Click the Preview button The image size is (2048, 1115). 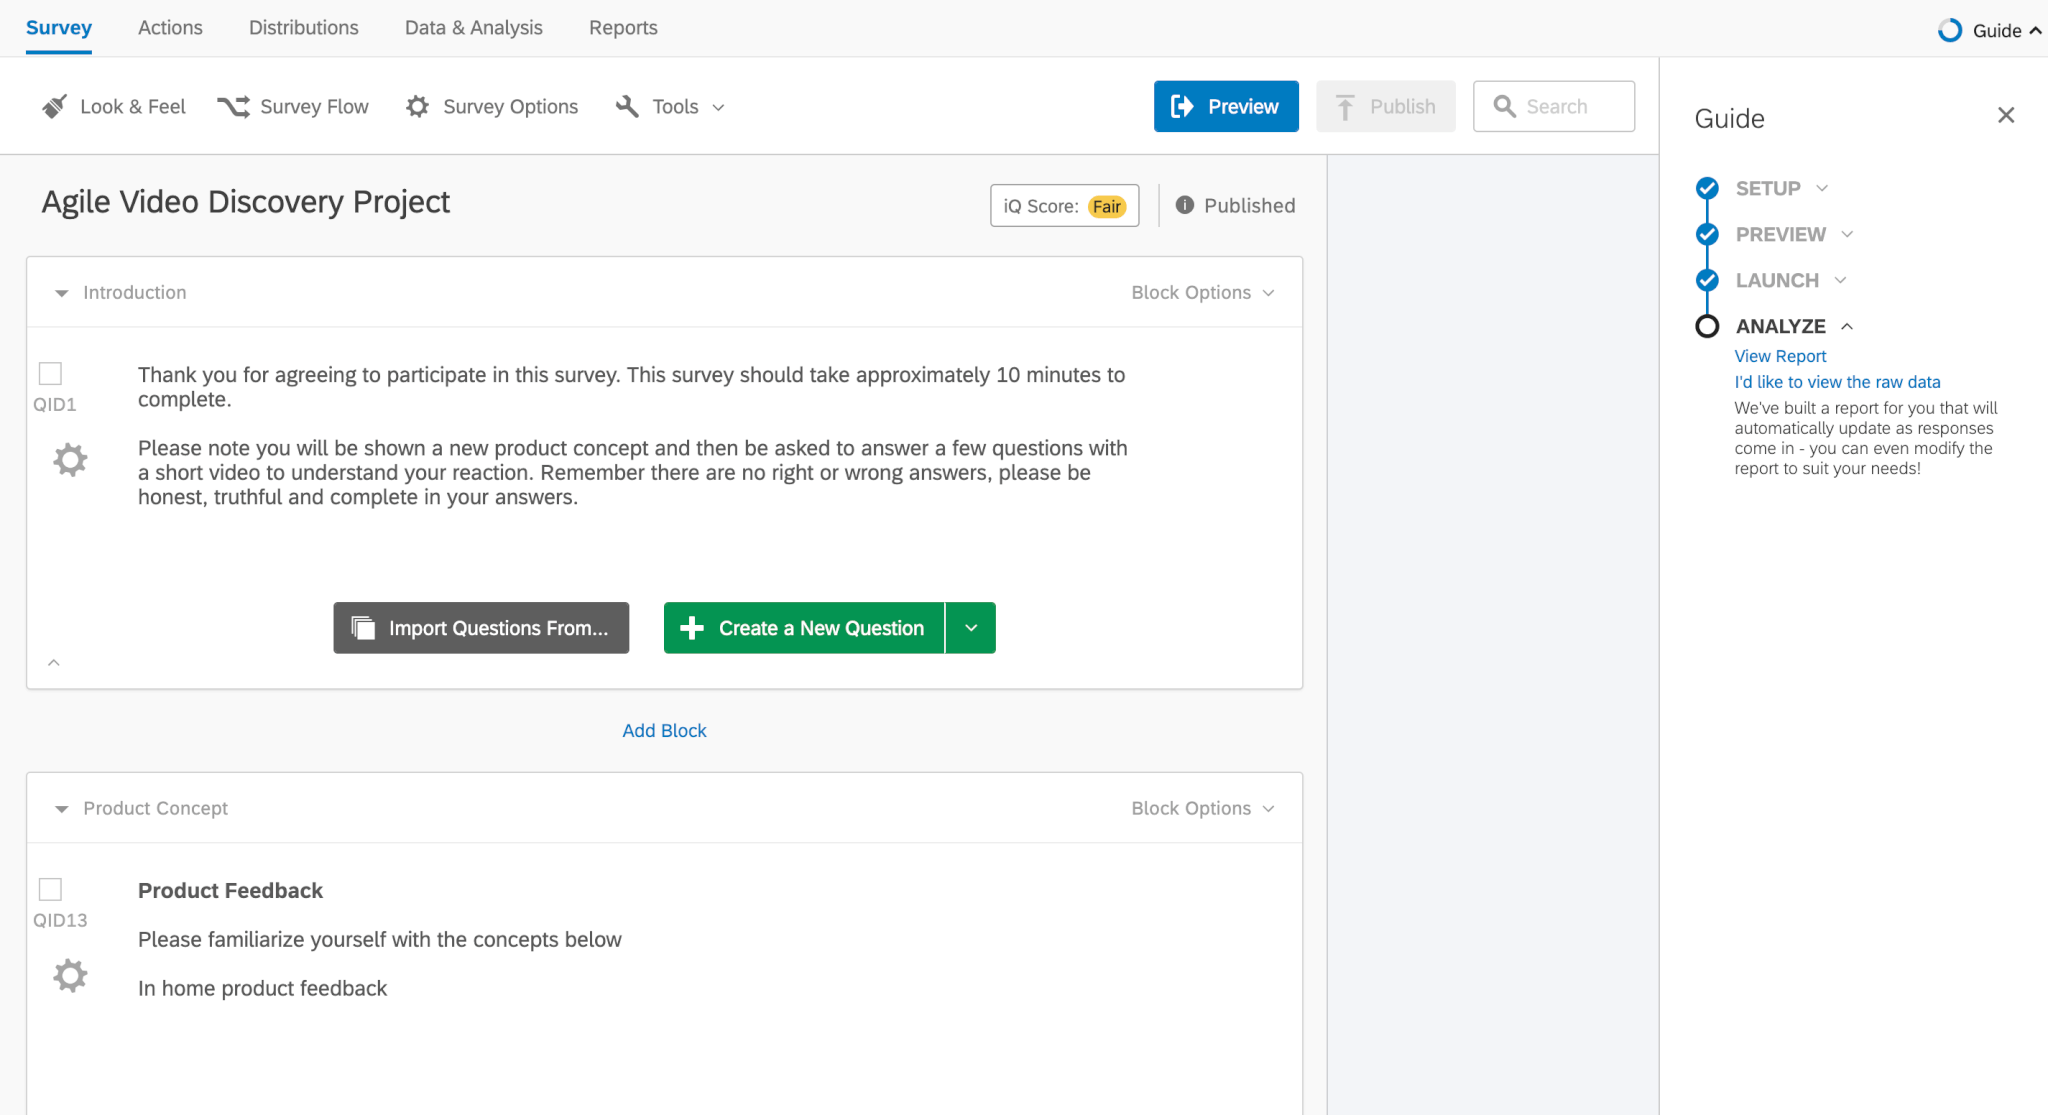(x=1226, y=106)
